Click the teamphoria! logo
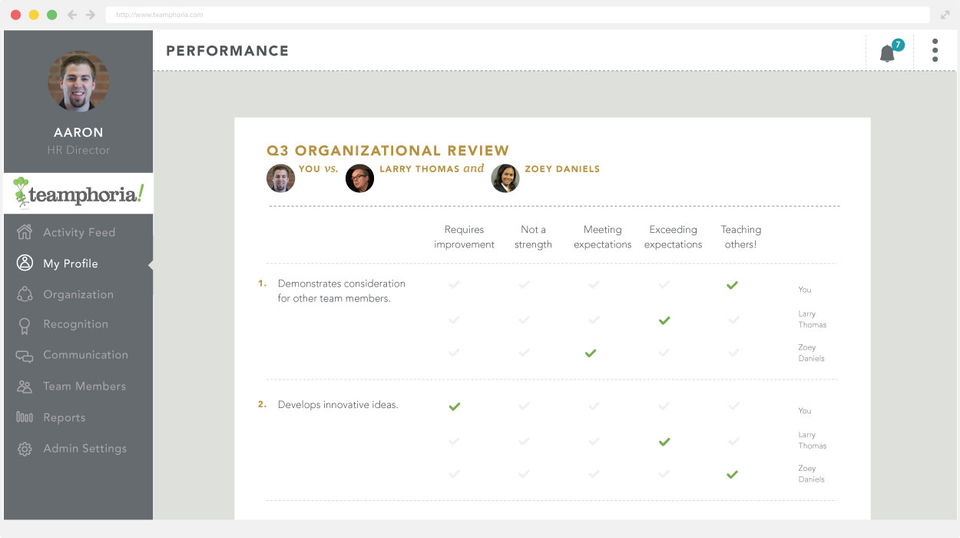This screenshot has height=538, width=960. click(x=78, y=194)
